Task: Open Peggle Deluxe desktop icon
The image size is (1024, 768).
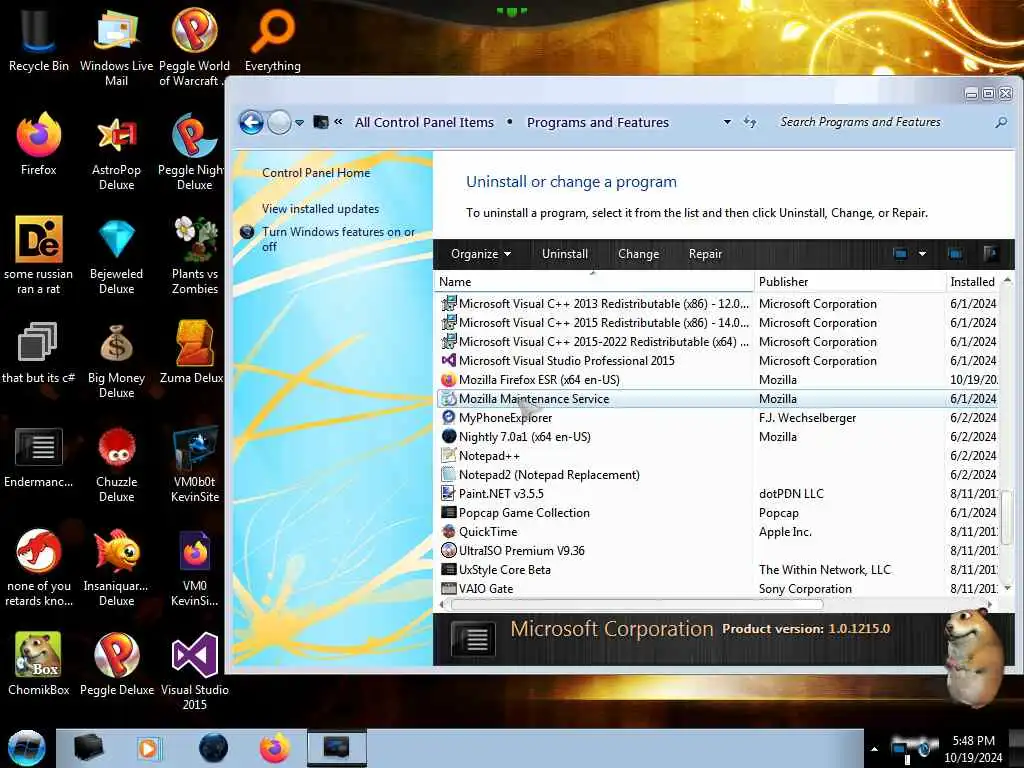Action: coord(116,664)
